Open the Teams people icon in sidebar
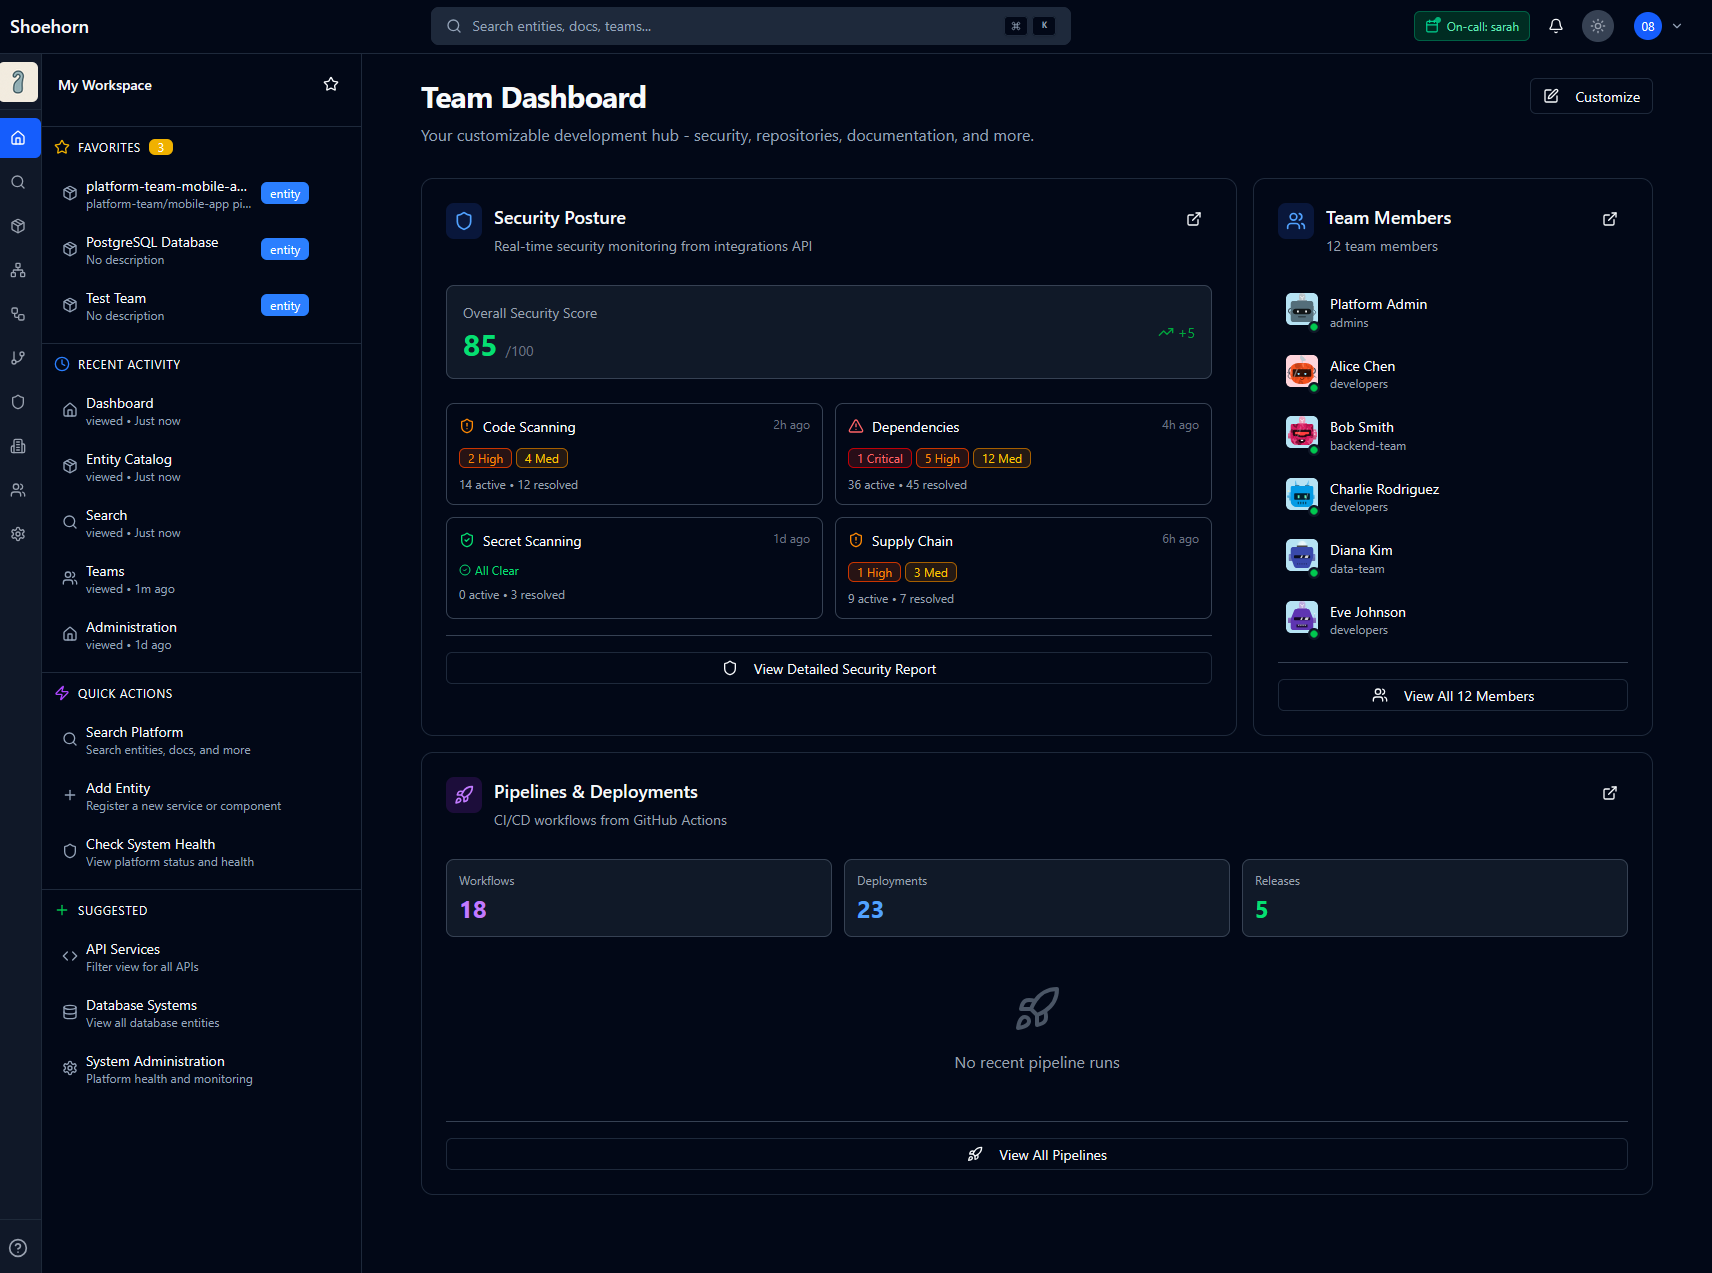Image resolution: width=1712 pixels, height=1273 pixels. (18, 489)
